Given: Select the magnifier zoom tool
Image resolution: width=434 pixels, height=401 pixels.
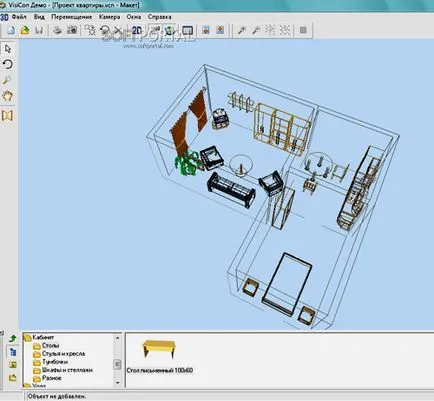Looking at the screenshot, I should pyautogui.click(x=8, y=80).
